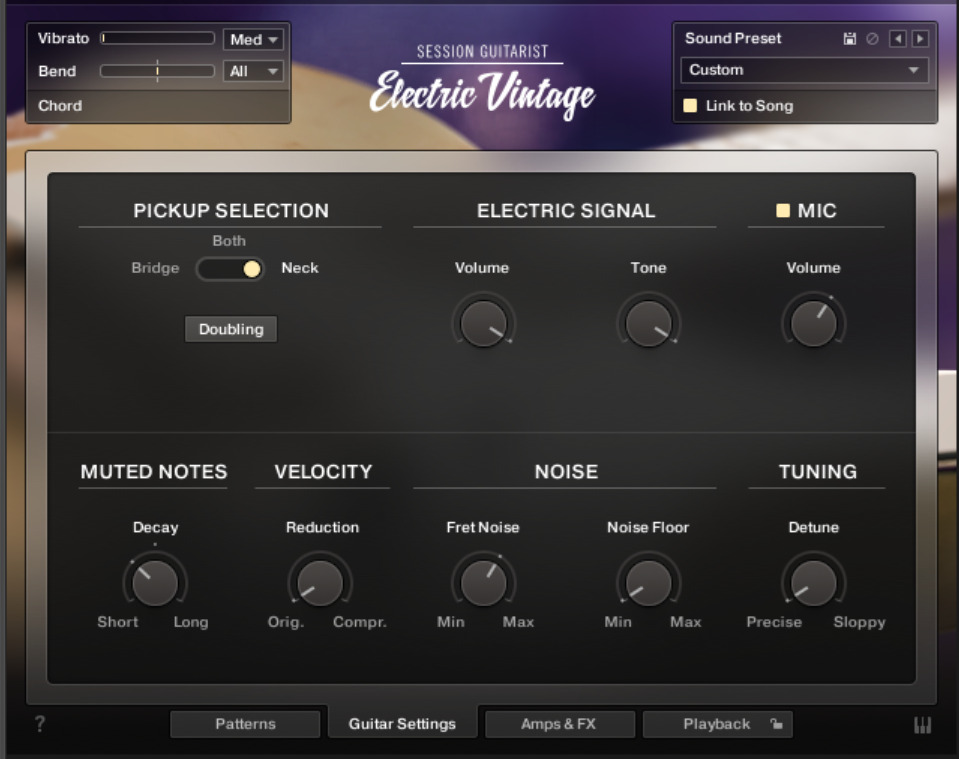
Task: Toggle the pickup selection switch
Action: pyautogui.click(x=230, y=269)
